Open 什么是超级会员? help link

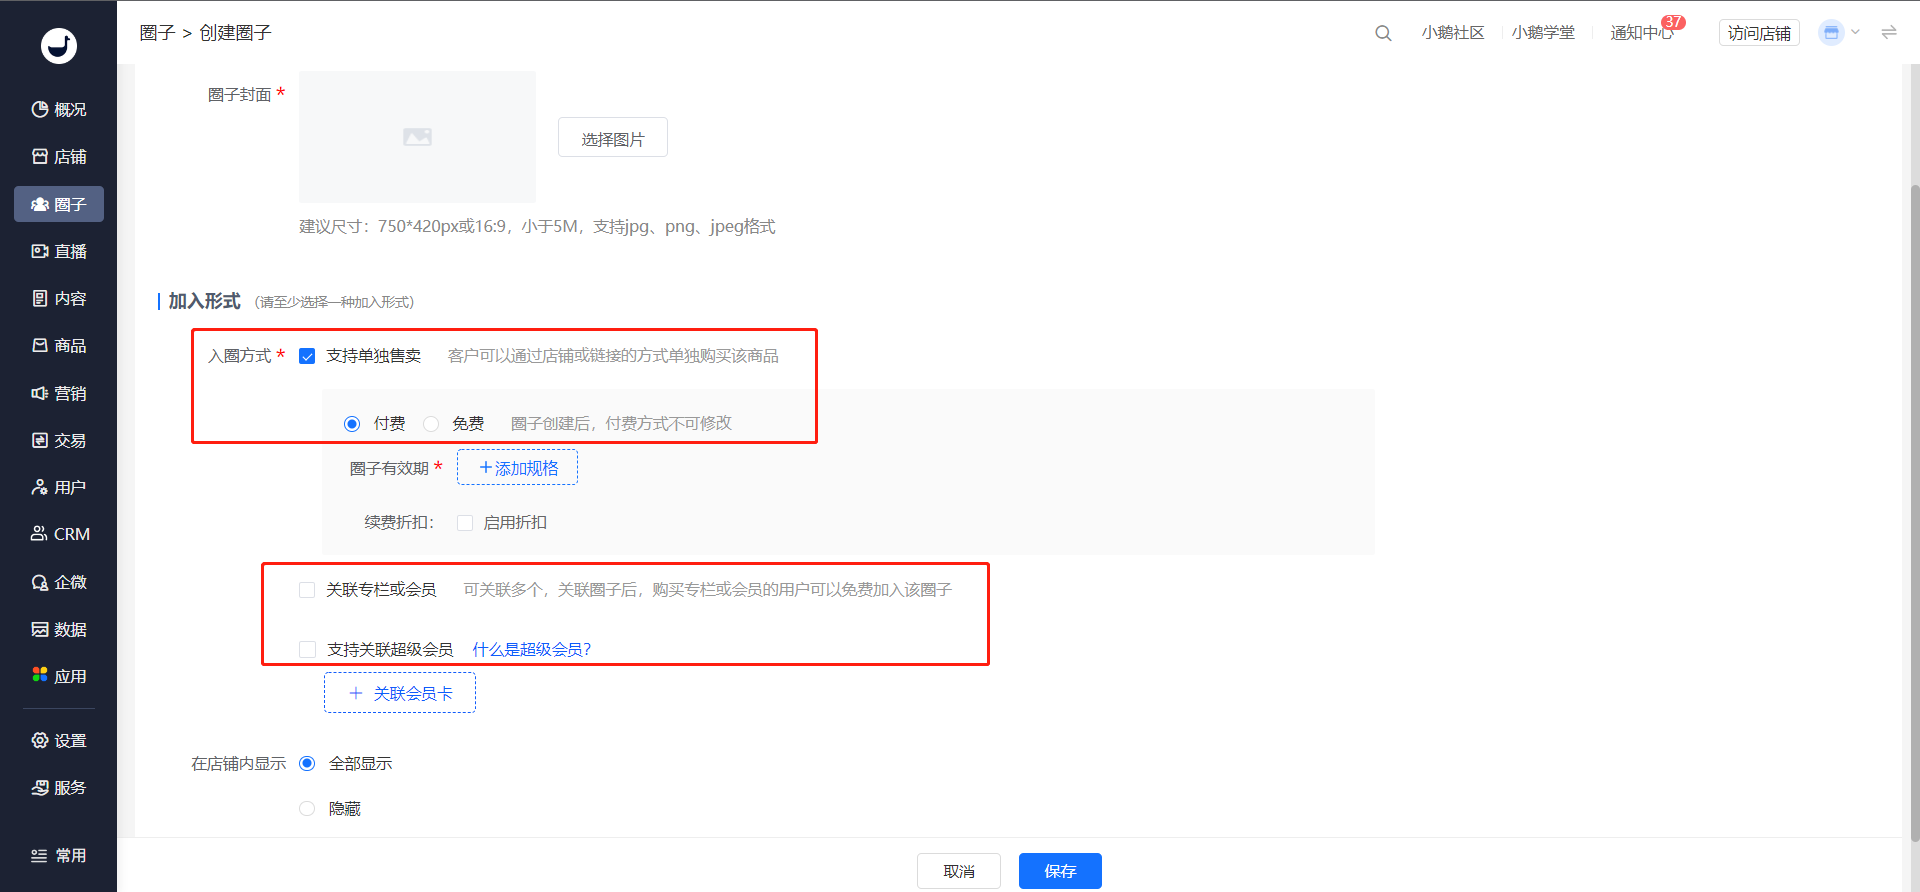(532, 650)
